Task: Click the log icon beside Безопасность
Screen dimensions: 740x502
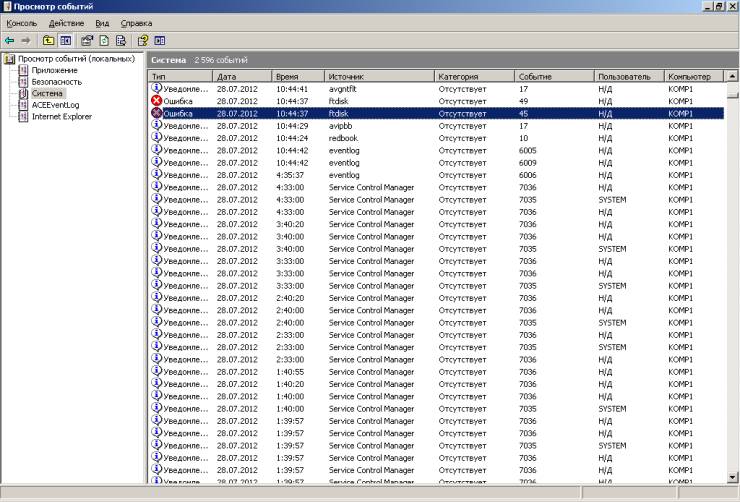Action: pyautogui.click(x=23, y=82)
